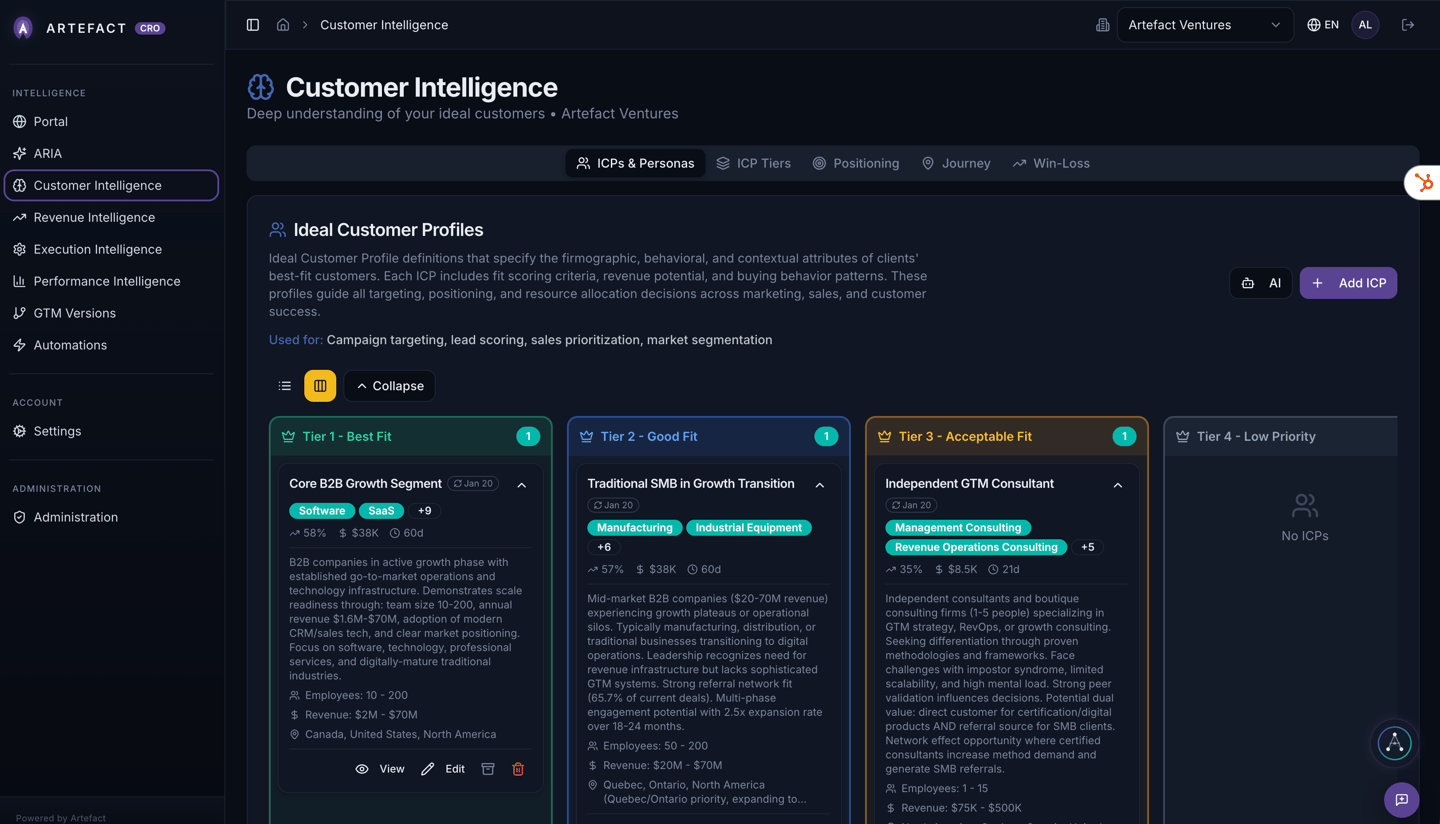The height and width of the screenshot is (824, 1440).
Task: Click the Add ICP button
Action: point(1348,283)
